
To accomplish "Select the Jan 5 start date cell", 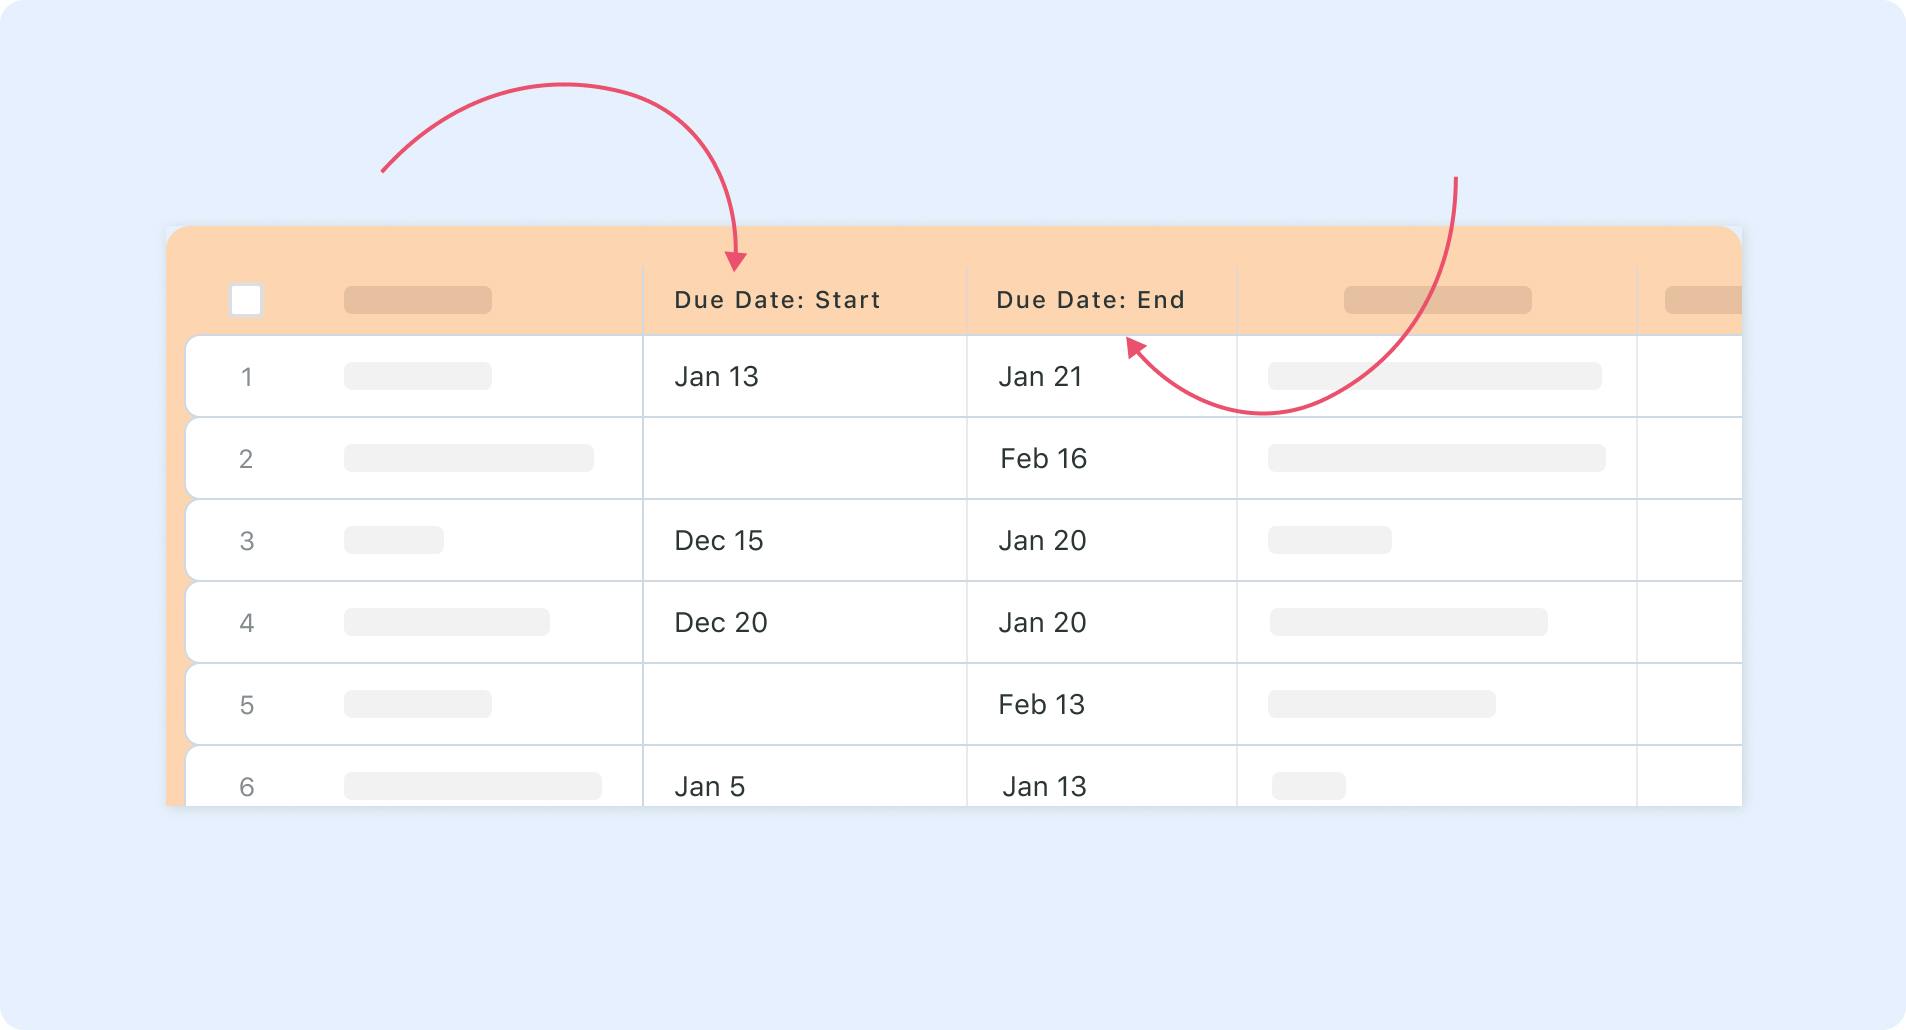I will (x=805, y=777).
